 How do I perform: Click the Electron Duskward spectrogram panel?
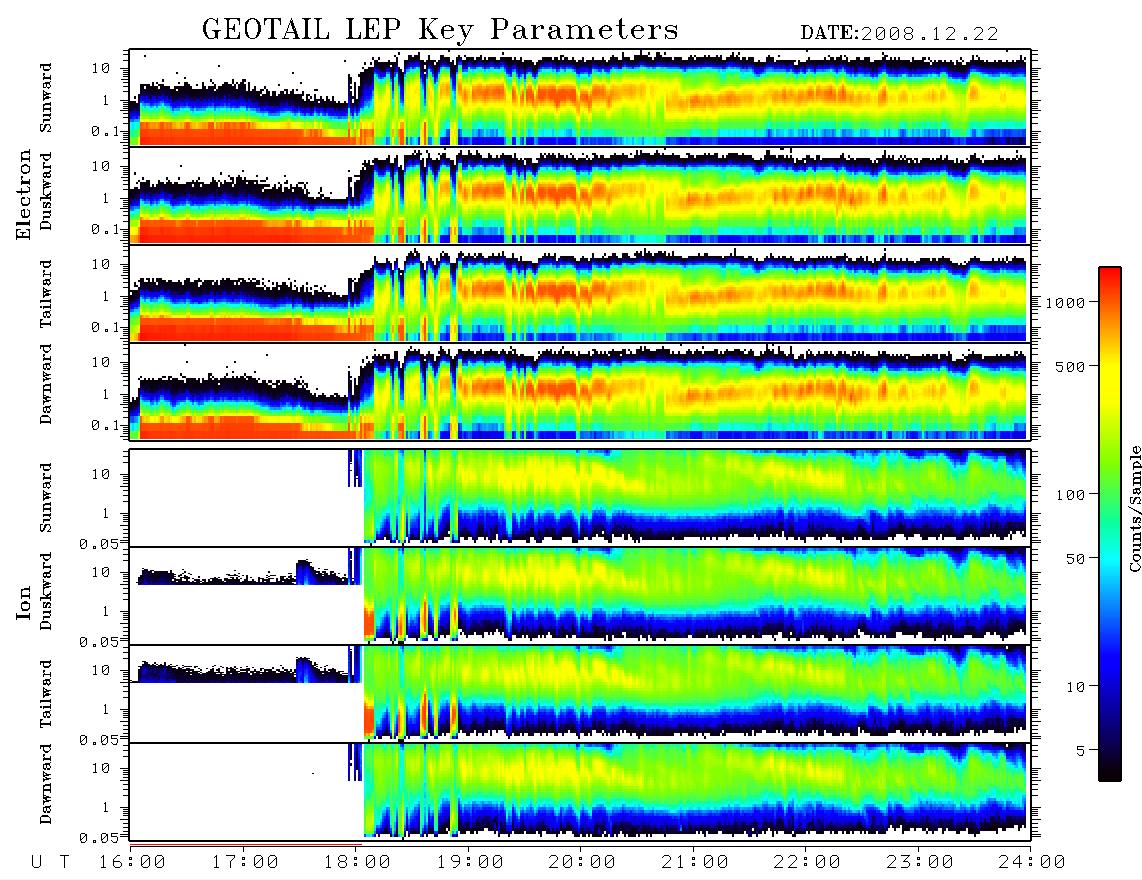pos(580,196)
